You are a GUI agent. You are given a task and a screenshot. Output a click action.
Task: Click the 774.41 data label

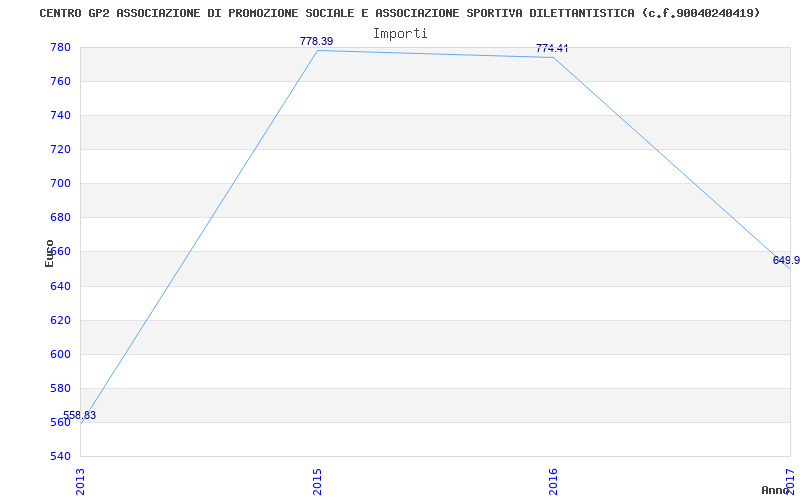552,48
